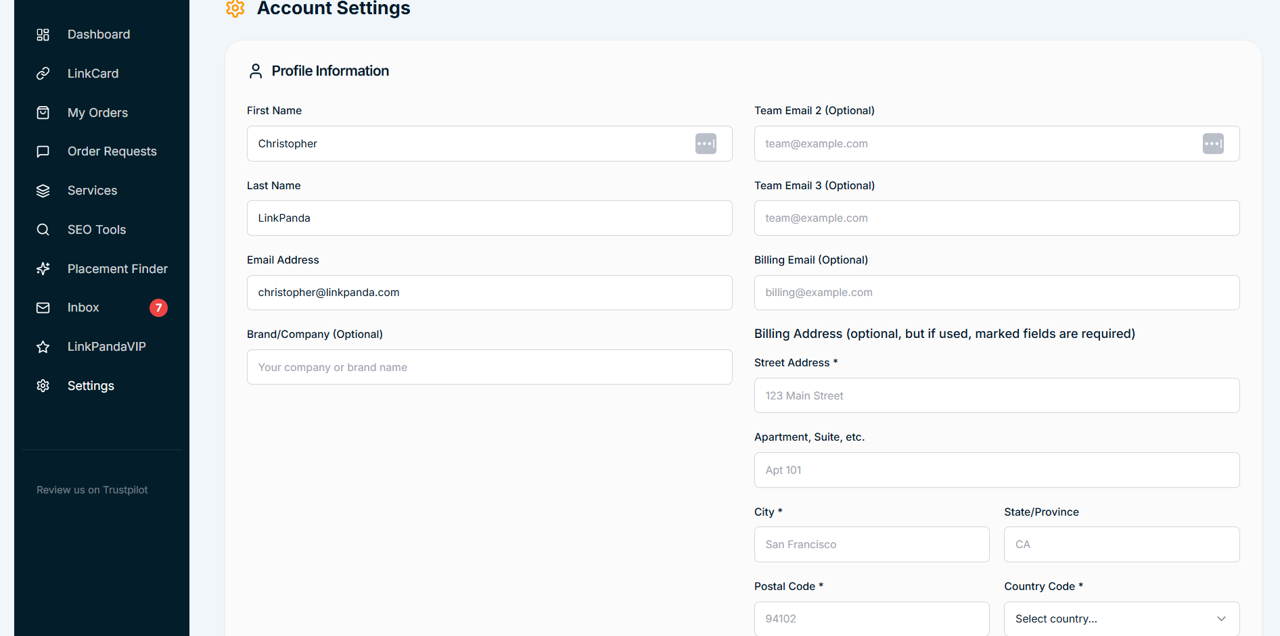This screenshot has width=1280, height=636.
Task: Click the red unread badge on Inbox
Action: pyautogui.click(x=158, y=307)
